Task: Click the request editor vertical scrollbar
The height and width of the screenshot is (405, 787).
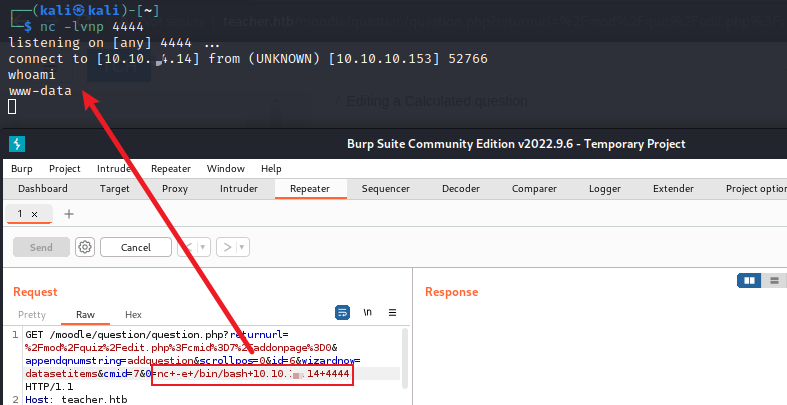Action: tap(406, 358)
